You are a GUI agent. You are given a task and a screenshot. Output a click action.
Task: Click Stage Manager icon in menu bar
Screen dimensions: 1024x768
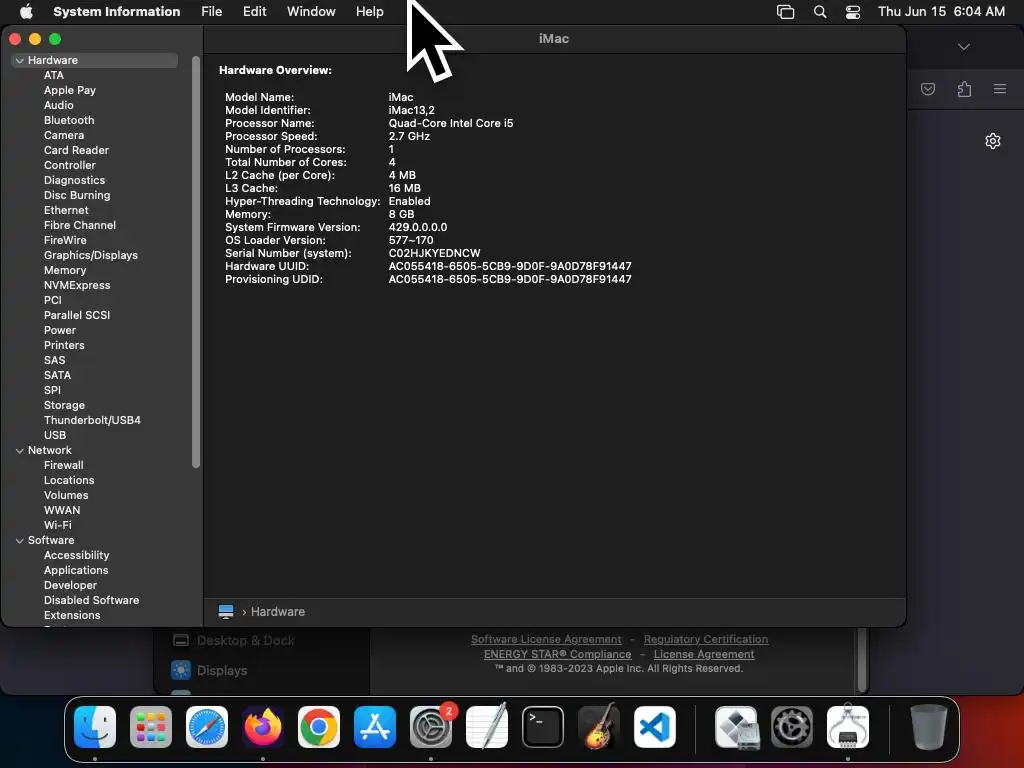point(786,11)
